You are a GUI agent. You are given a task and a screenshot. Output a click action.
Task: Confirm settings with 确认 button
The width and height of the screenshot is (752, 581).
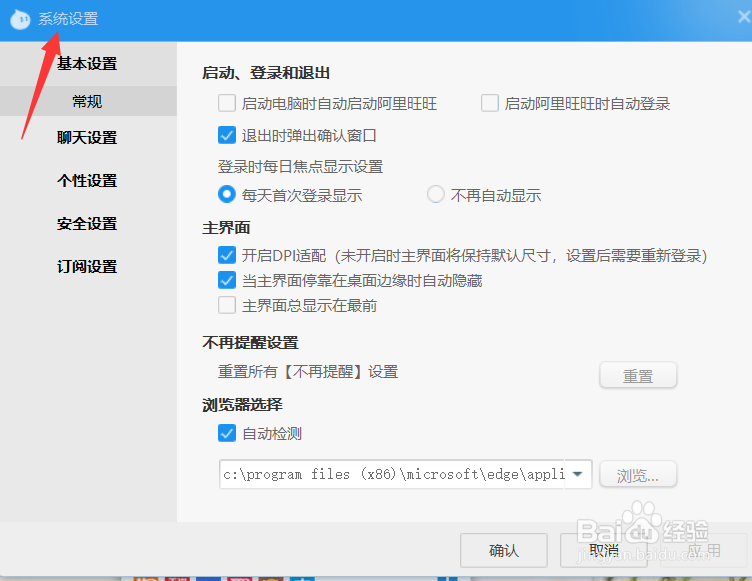(x=504, y=550)
